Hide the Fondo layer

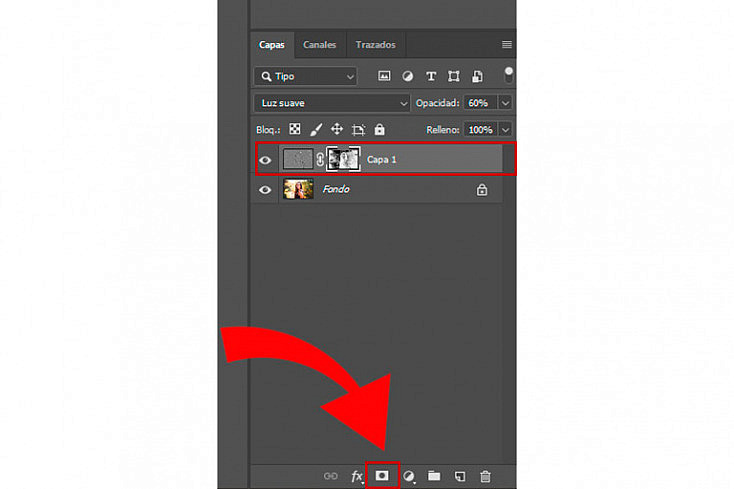click(265, 190)
